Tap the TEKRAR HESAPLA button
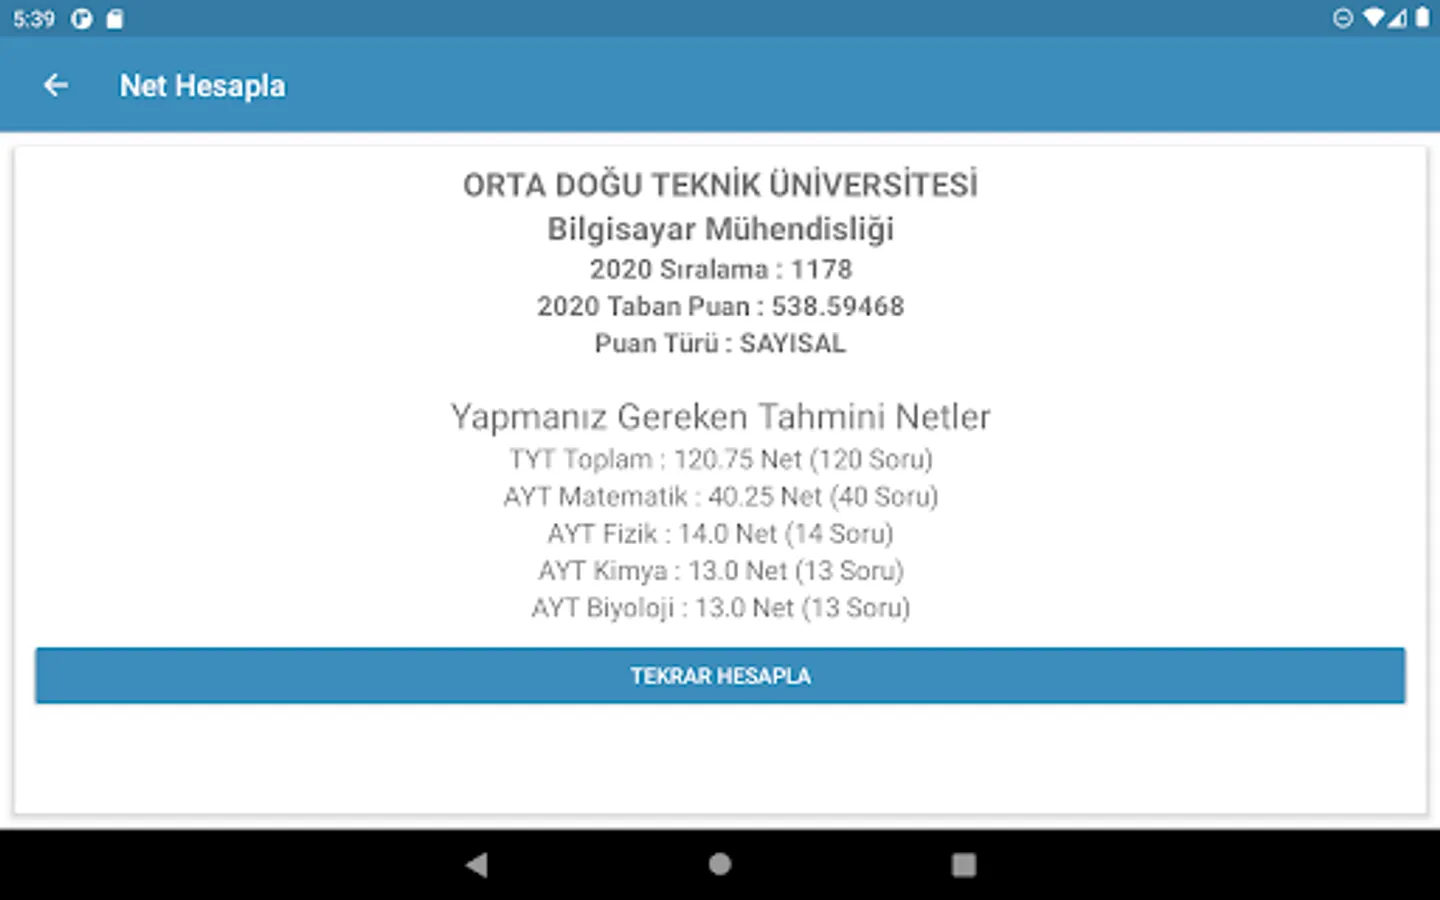Image resolution: width=1440 pixels, height=900 pixels. (x=720, y=676)
